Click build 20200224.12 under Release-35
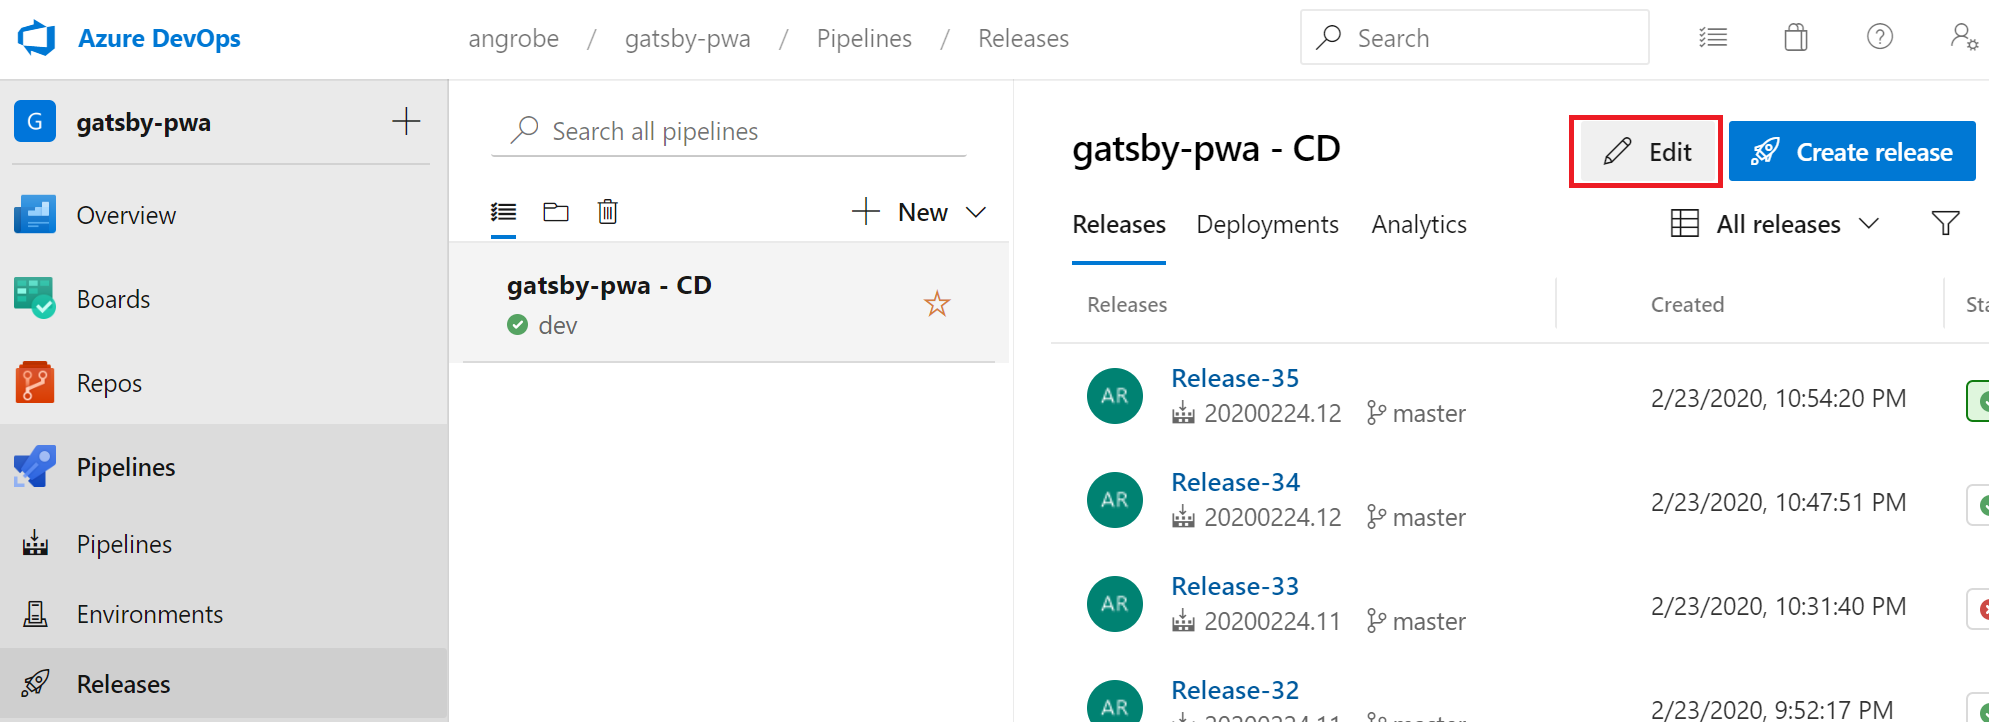Screen dimensions: 1989x722 (1257, 413)
